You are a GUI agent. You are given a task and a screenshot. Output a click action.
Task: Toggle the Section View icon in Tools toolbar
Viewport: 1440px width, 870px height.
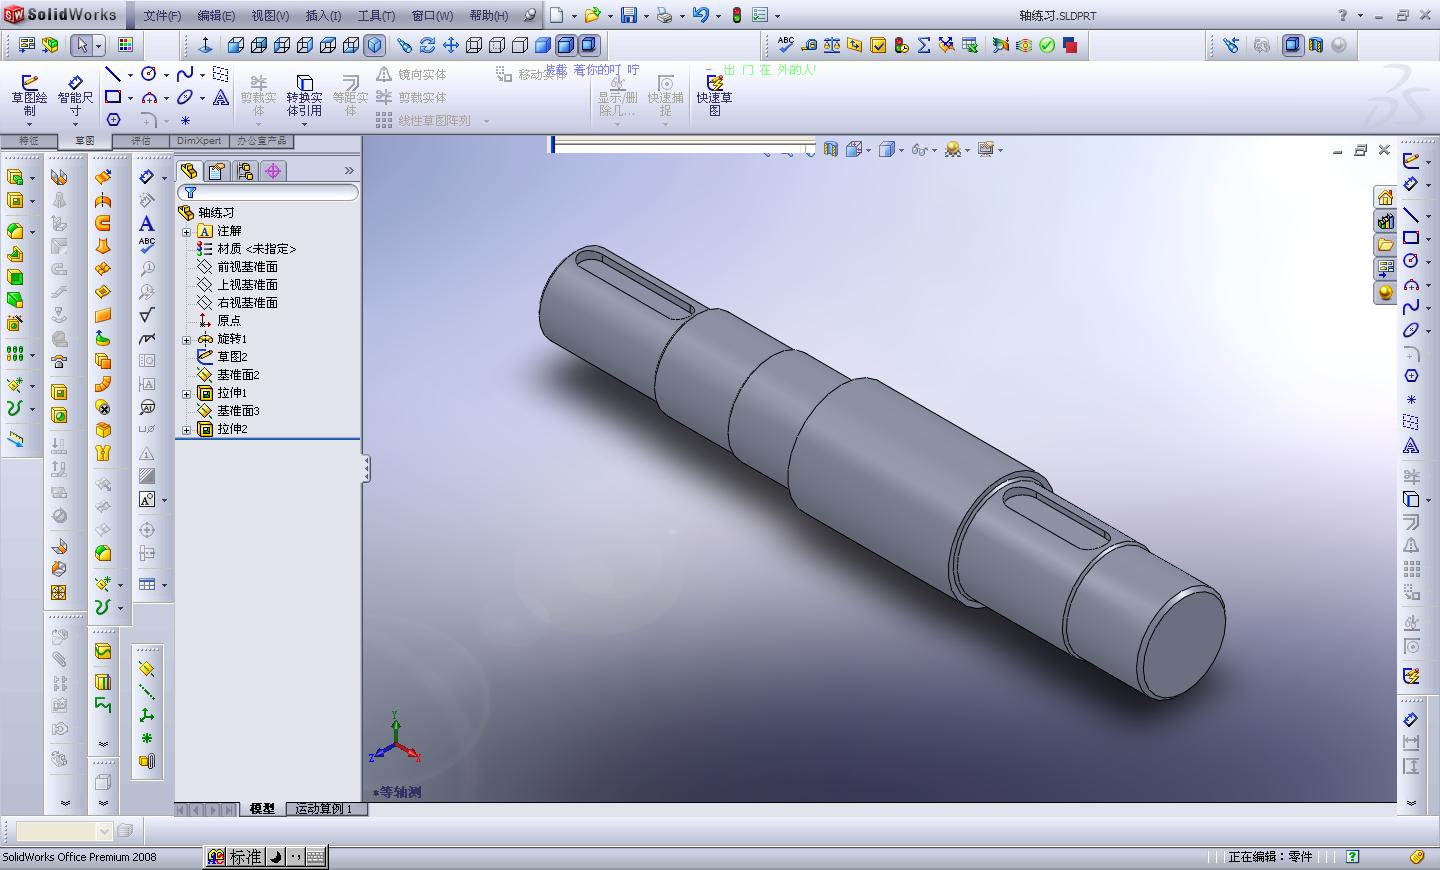coord(1315,45)
